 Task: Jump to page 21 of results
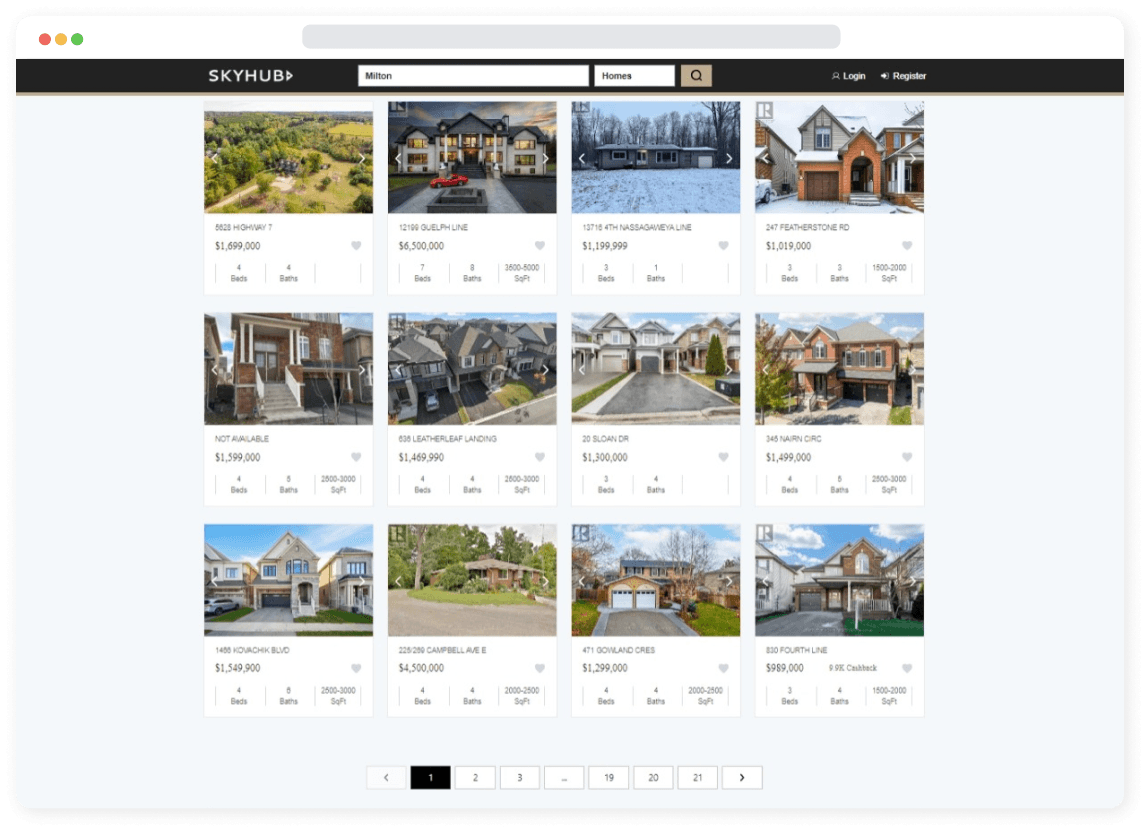pos(697,777)
